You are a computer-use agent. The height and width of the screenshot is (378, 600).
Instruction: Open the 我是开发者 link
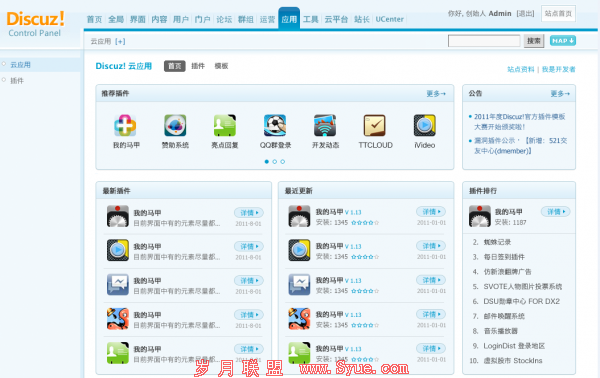tap(558, 69)
